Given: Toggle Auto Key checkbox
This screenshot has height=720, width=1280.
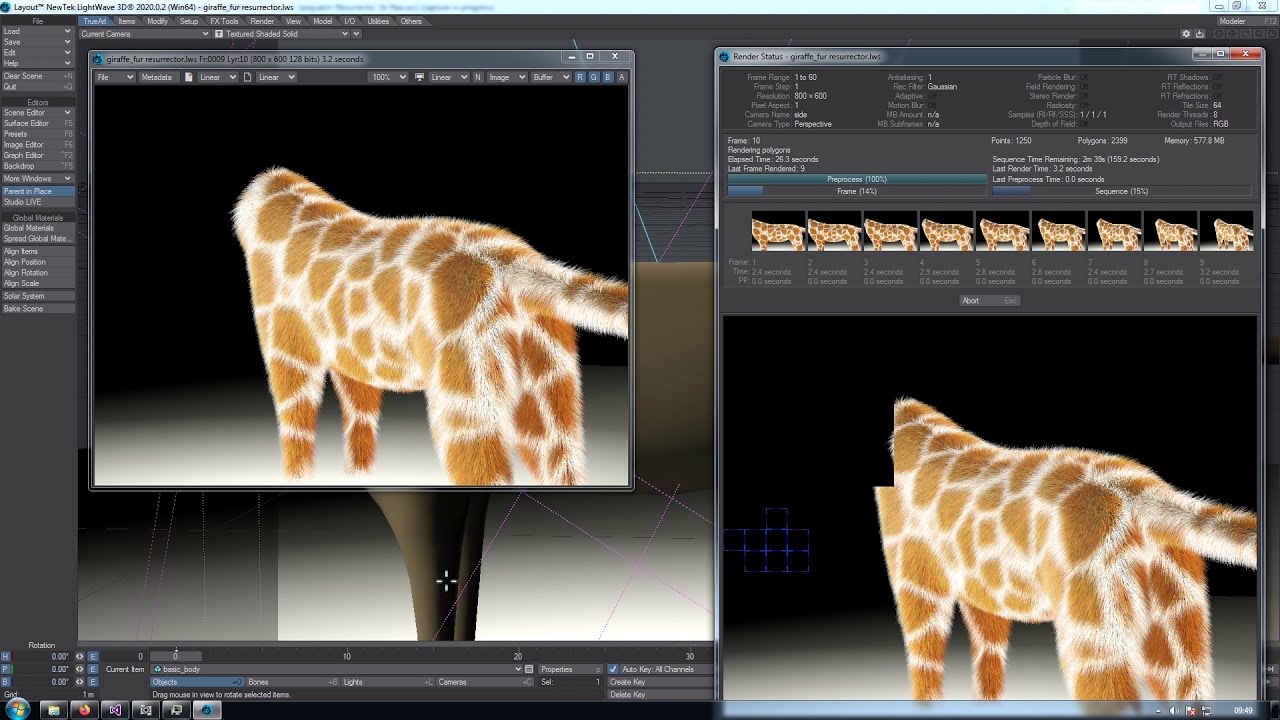Looking at the screenshot, I should click(613, 669).
